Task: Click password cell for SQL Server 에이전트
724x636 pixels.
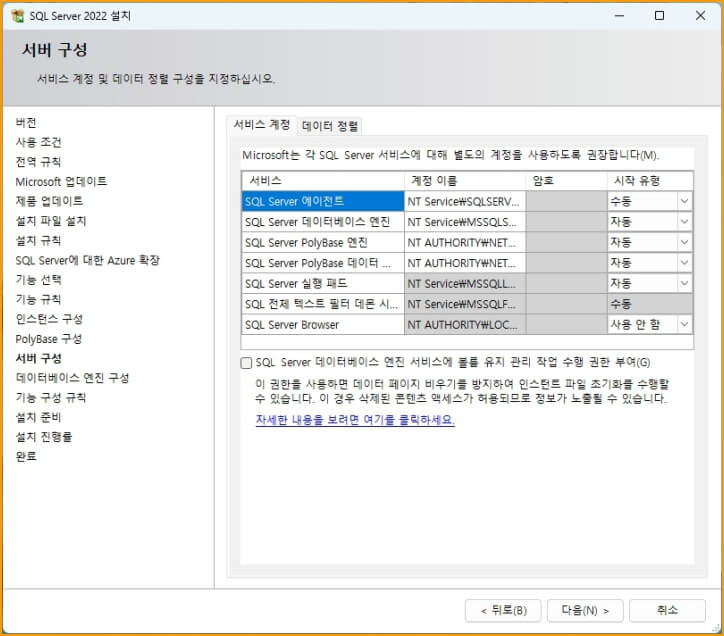Action: pyautogui.click(x=567, y=201)
